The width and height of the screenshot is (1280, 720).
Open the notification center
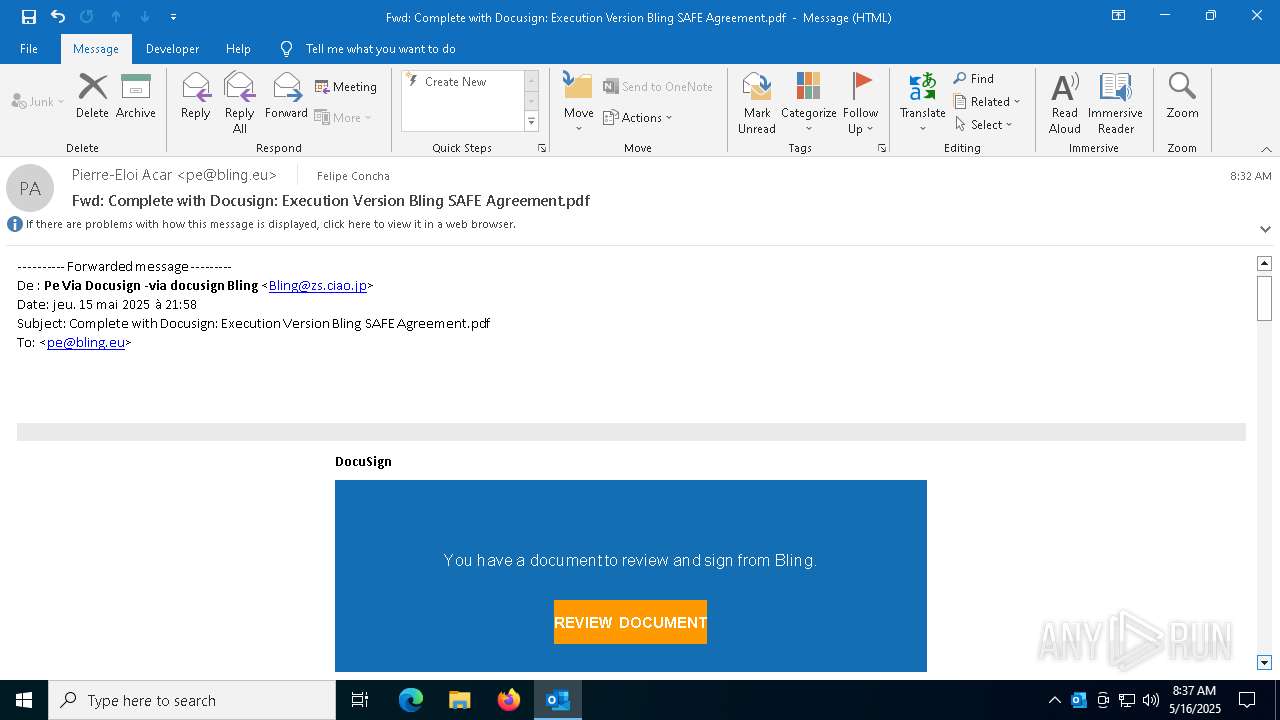(1247, 700)
